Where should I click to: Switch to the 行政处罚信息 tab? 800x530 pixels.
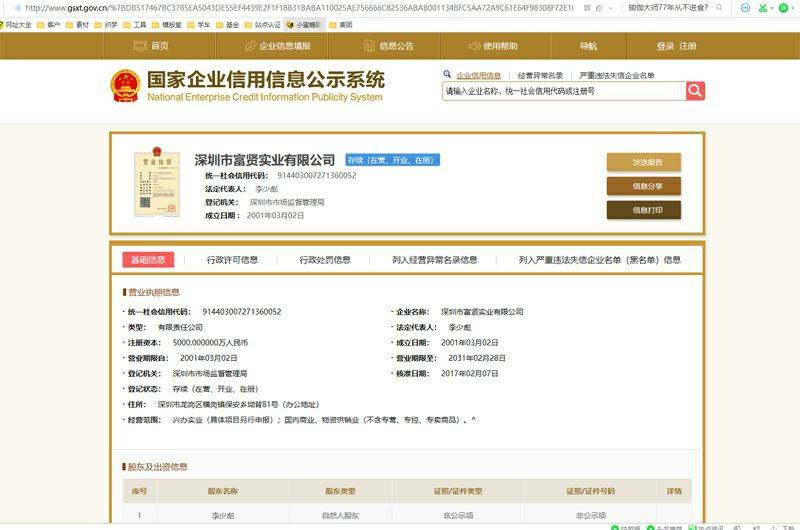[325, 260]
